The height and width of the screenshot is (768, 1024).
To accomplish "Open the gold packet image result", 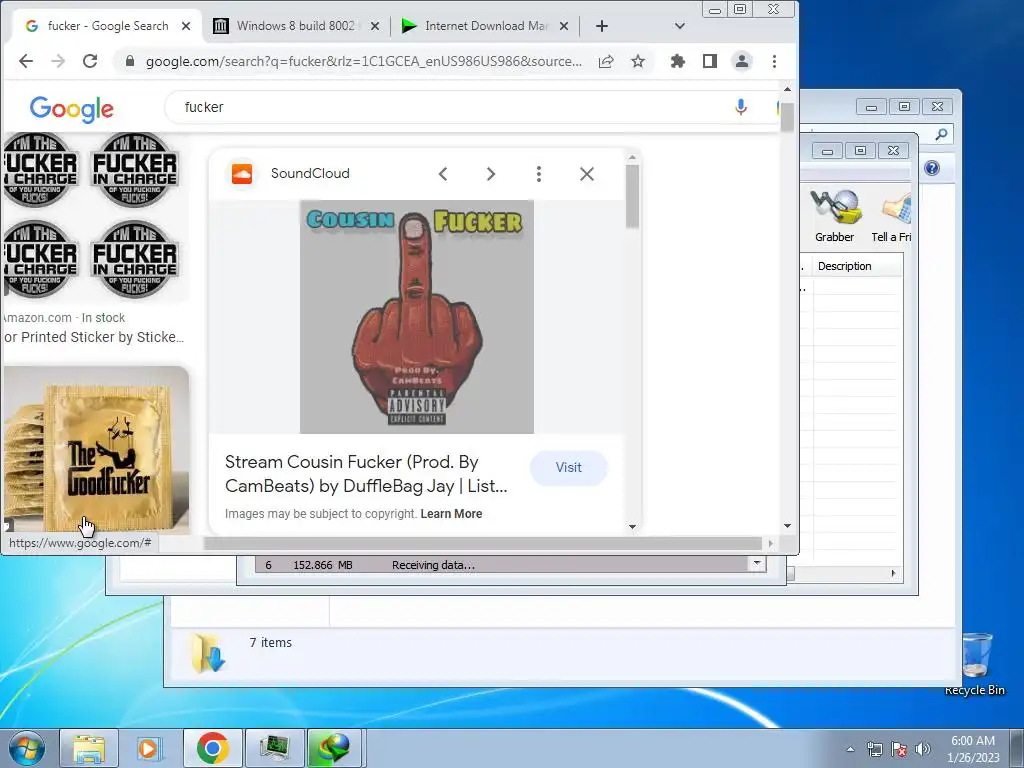I will (x=95, y=449).
